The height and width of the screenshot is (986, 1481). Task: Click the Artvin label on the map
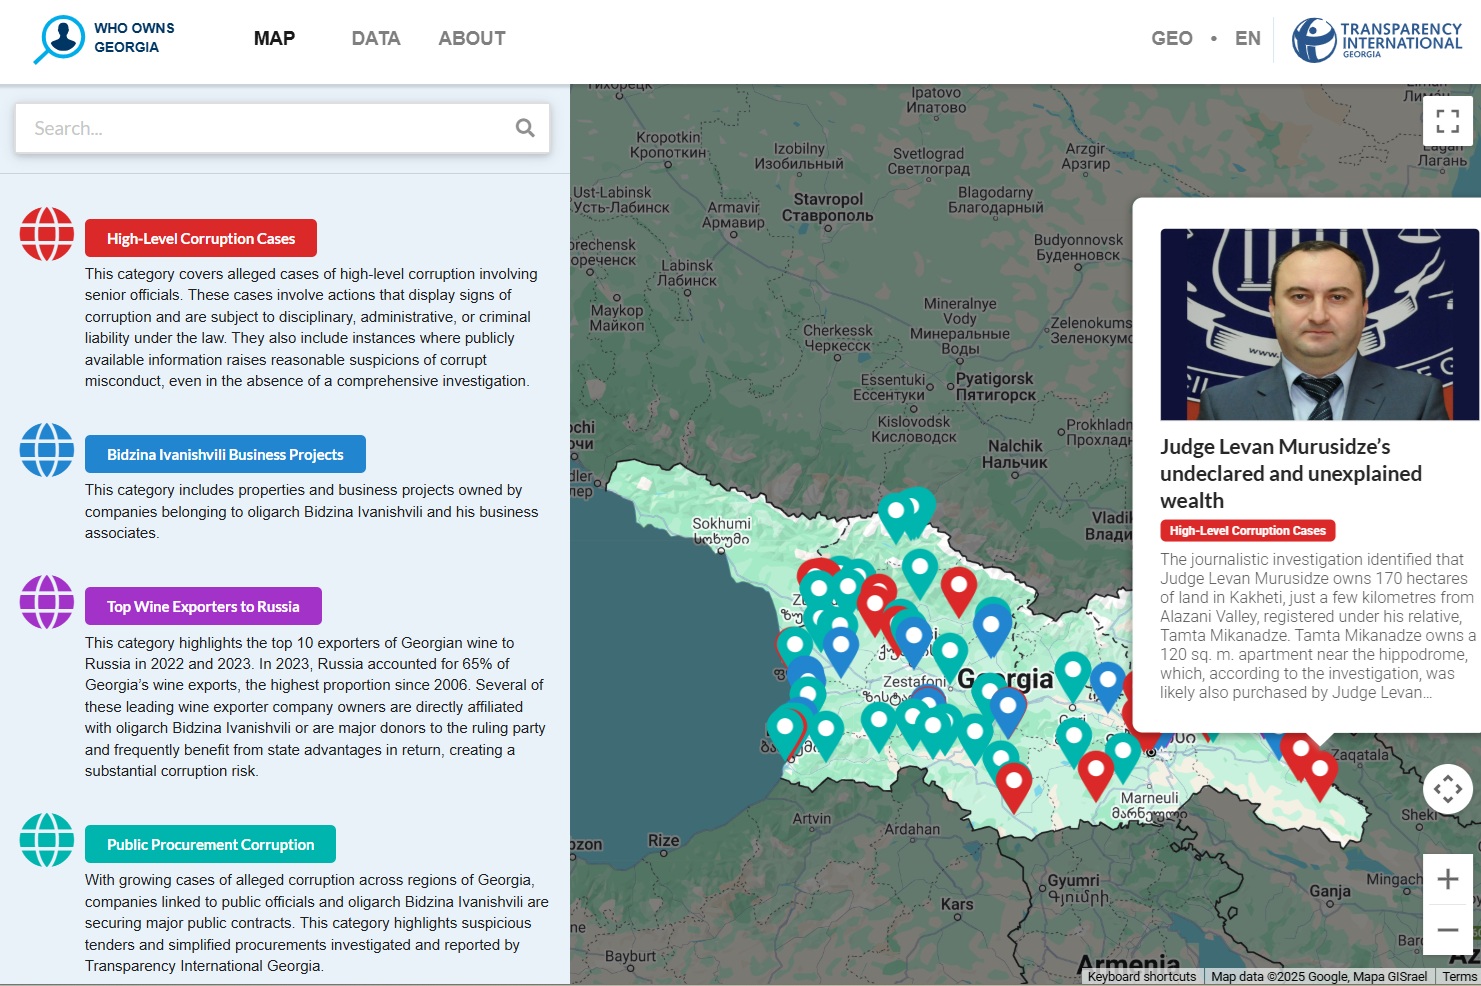[x=812, y=818]
